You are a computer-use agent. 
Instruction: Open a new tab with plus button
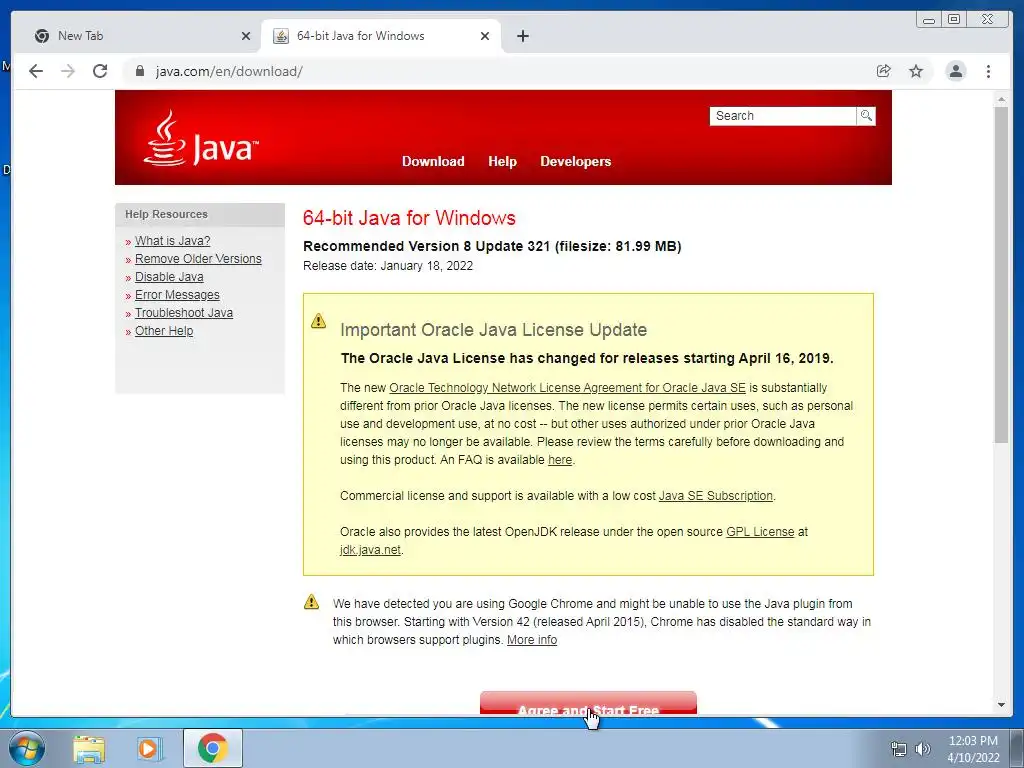(522, 36)
